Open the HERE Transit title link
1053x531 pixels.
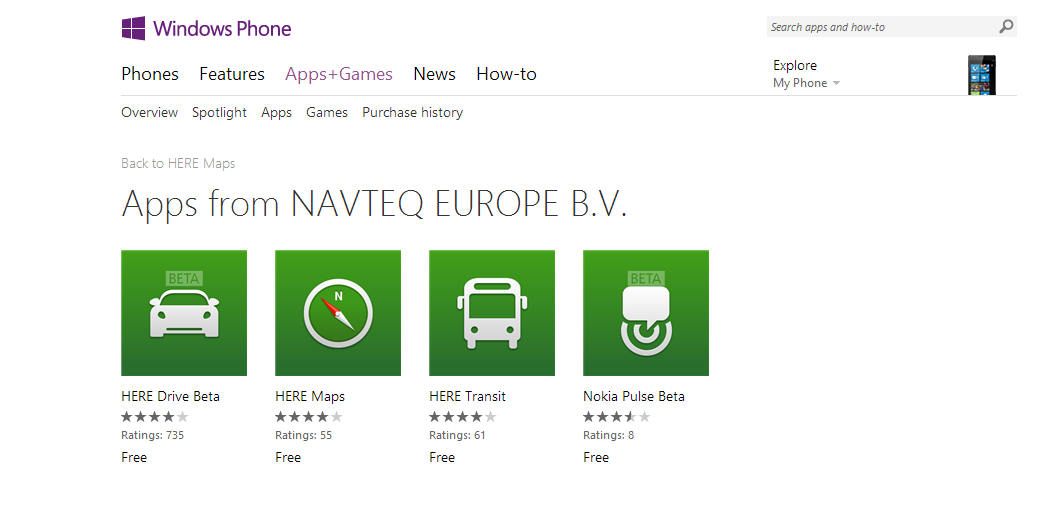click(467, 396)
